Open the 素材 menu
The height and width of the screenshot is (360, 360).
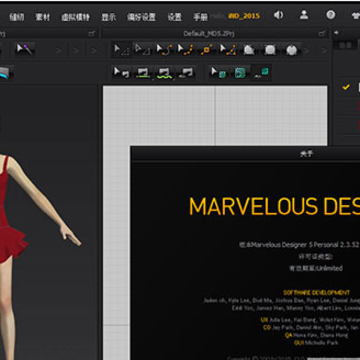(x=42, y=17)
